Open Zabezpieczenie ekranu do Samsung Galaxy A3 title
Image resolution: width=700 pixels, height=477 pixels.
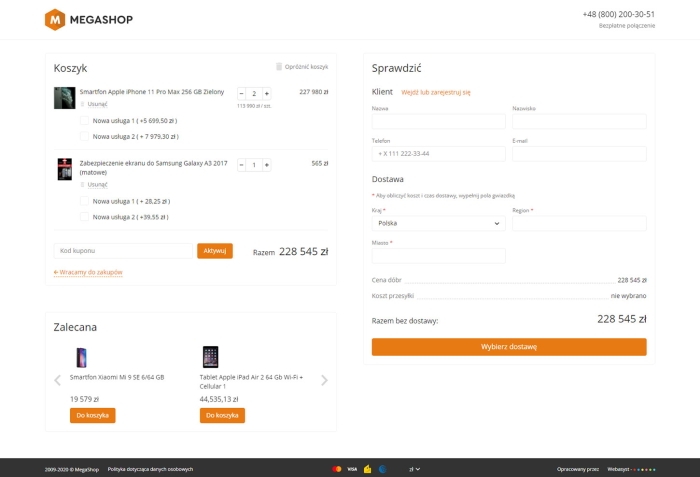[x=154, y=168]
